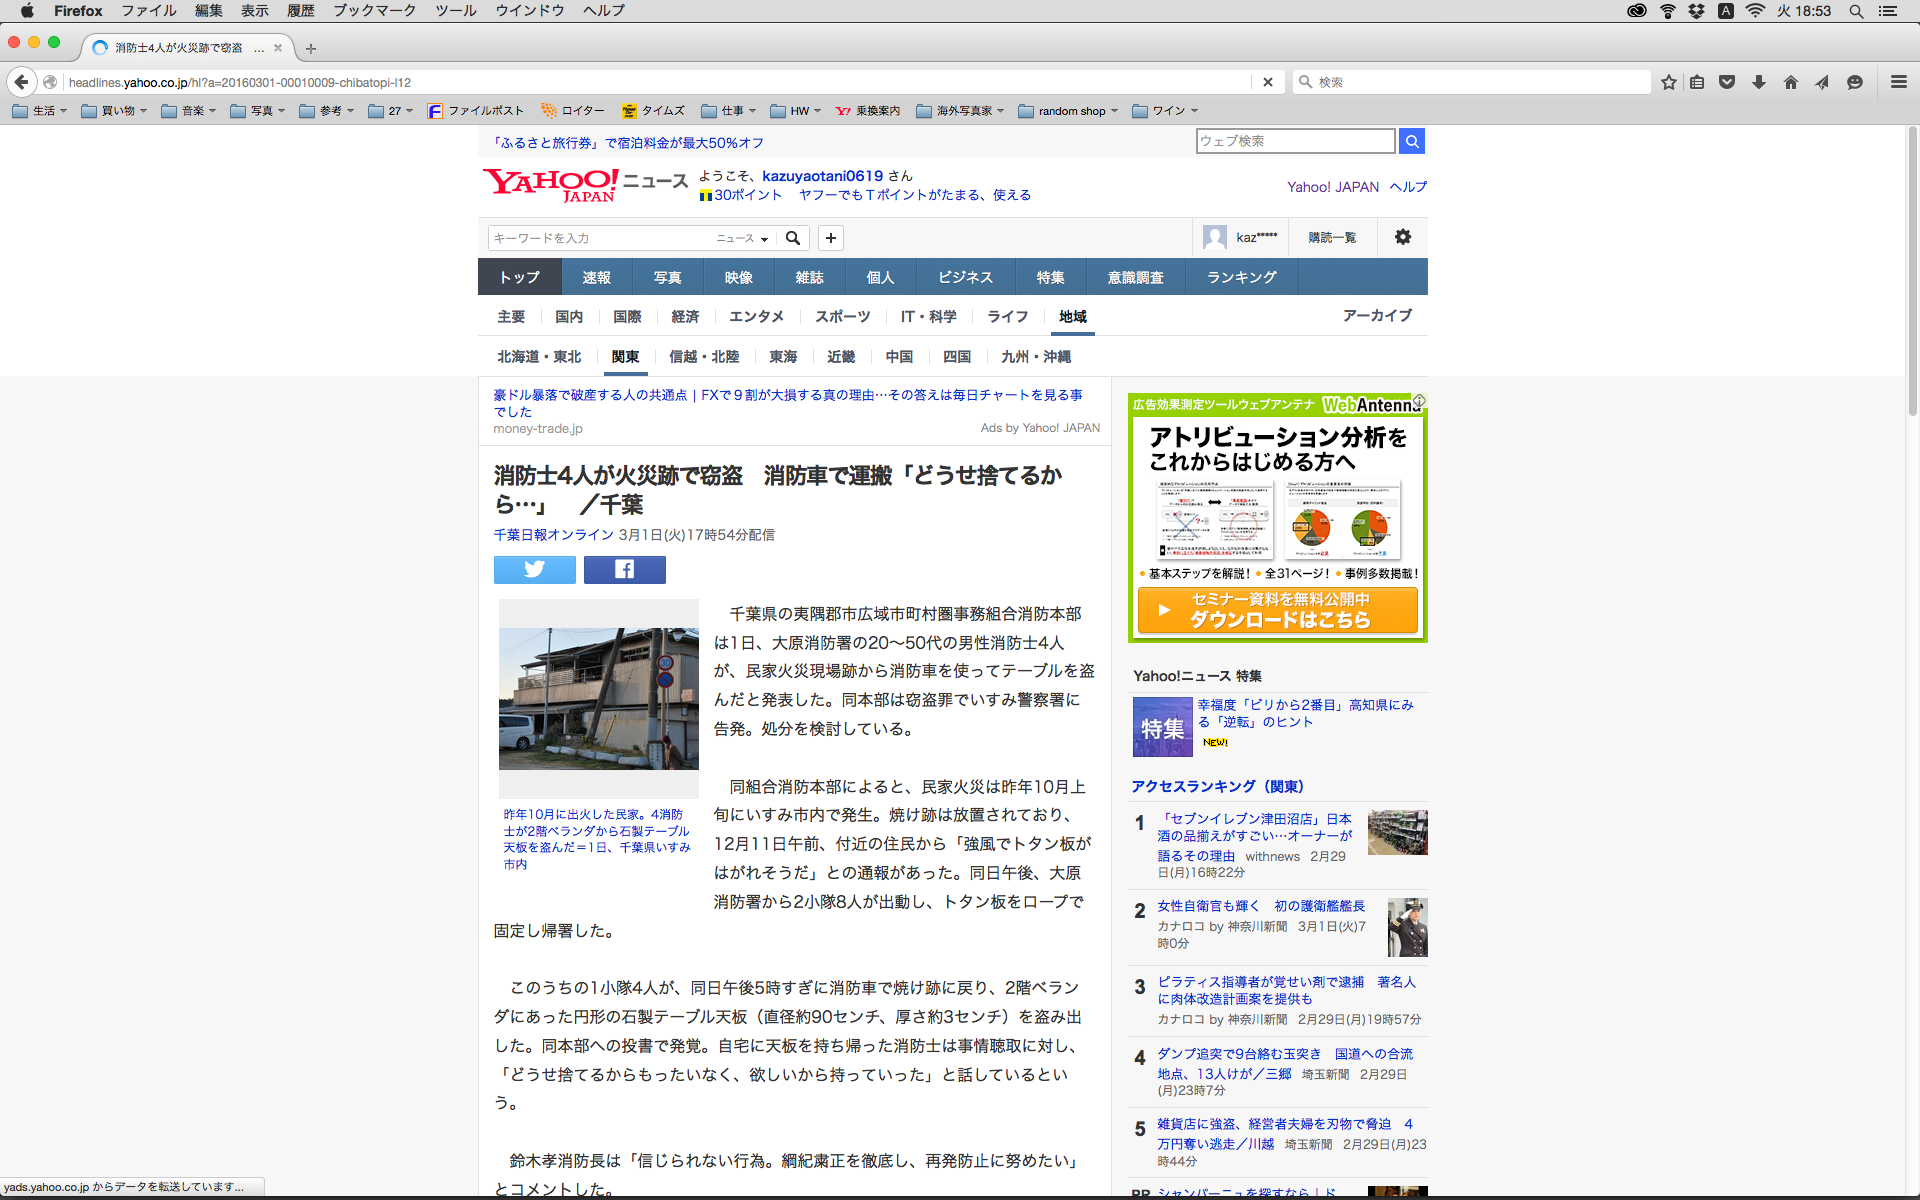Switch to the ランキング news tab
Viewport: 1920px width, 1200px height.
coord(1241,277)
